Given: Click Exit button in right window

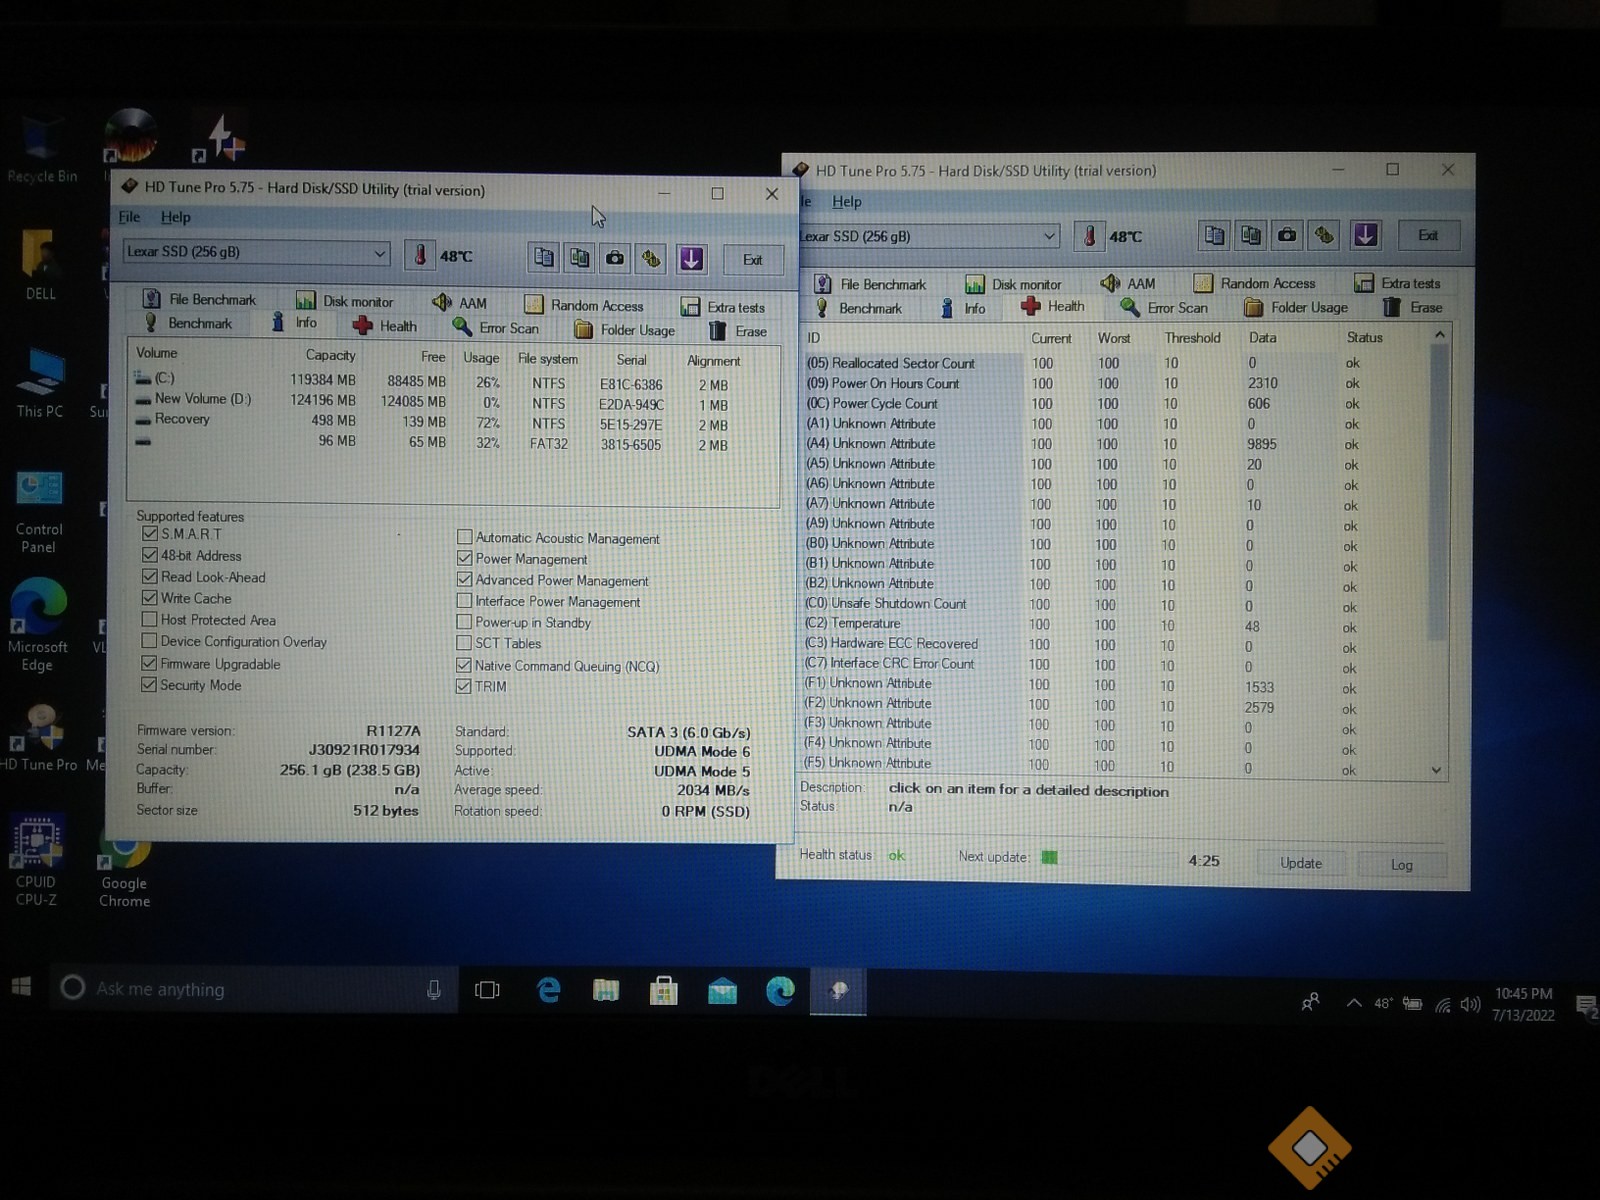Looking at the screenshot, I should coord(1428,235).
